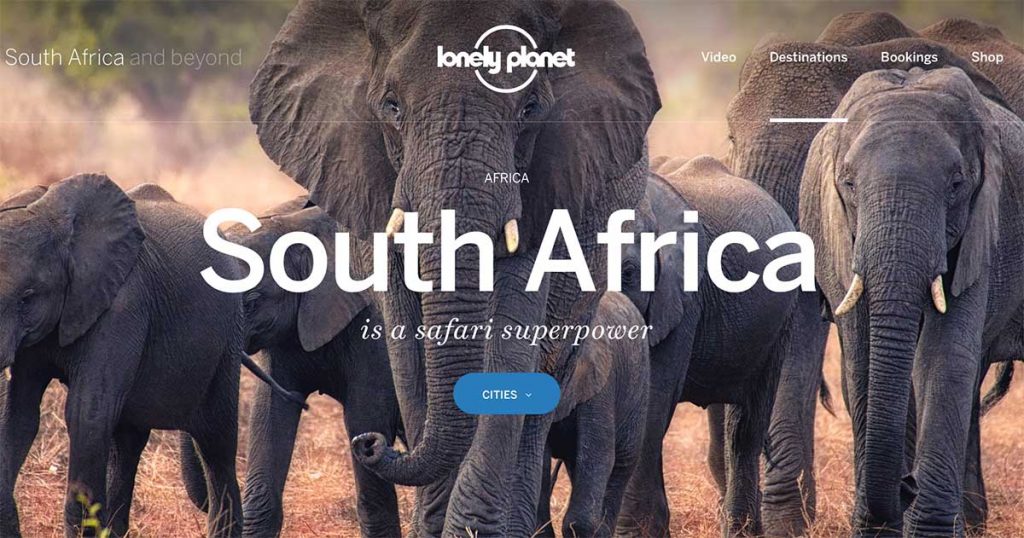Click the white underline beneath Destinations
The image size is (1024, 538).
click(x=808, y=119)
